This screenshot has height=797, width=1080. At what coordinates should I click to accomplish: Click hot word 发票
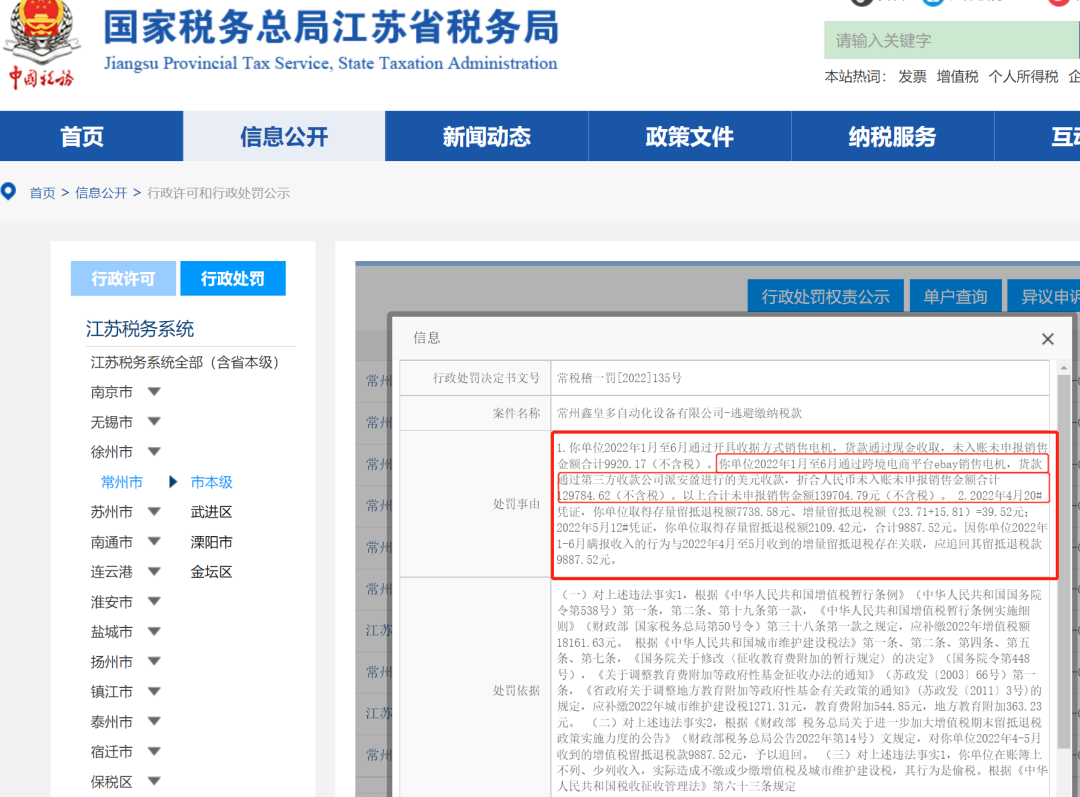coord(912,76)
